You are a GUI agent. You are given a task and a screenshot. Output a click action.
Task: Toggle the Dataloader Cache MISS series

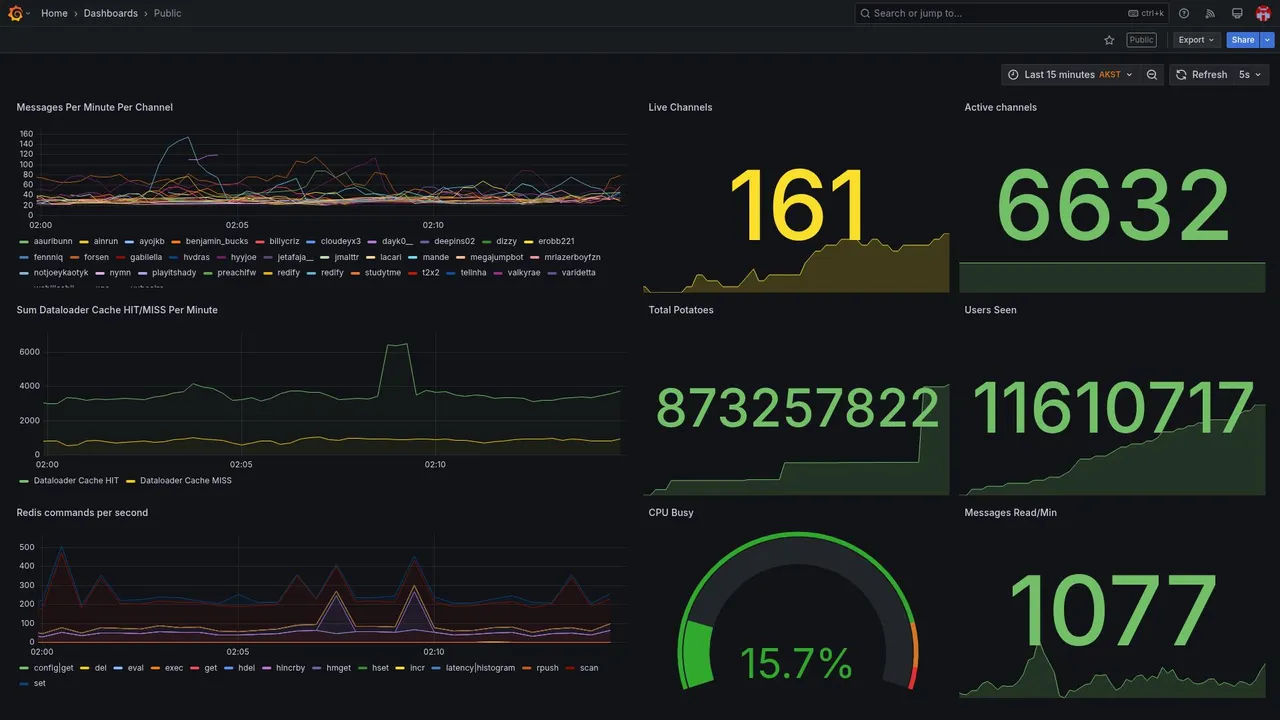pos(186,480)
